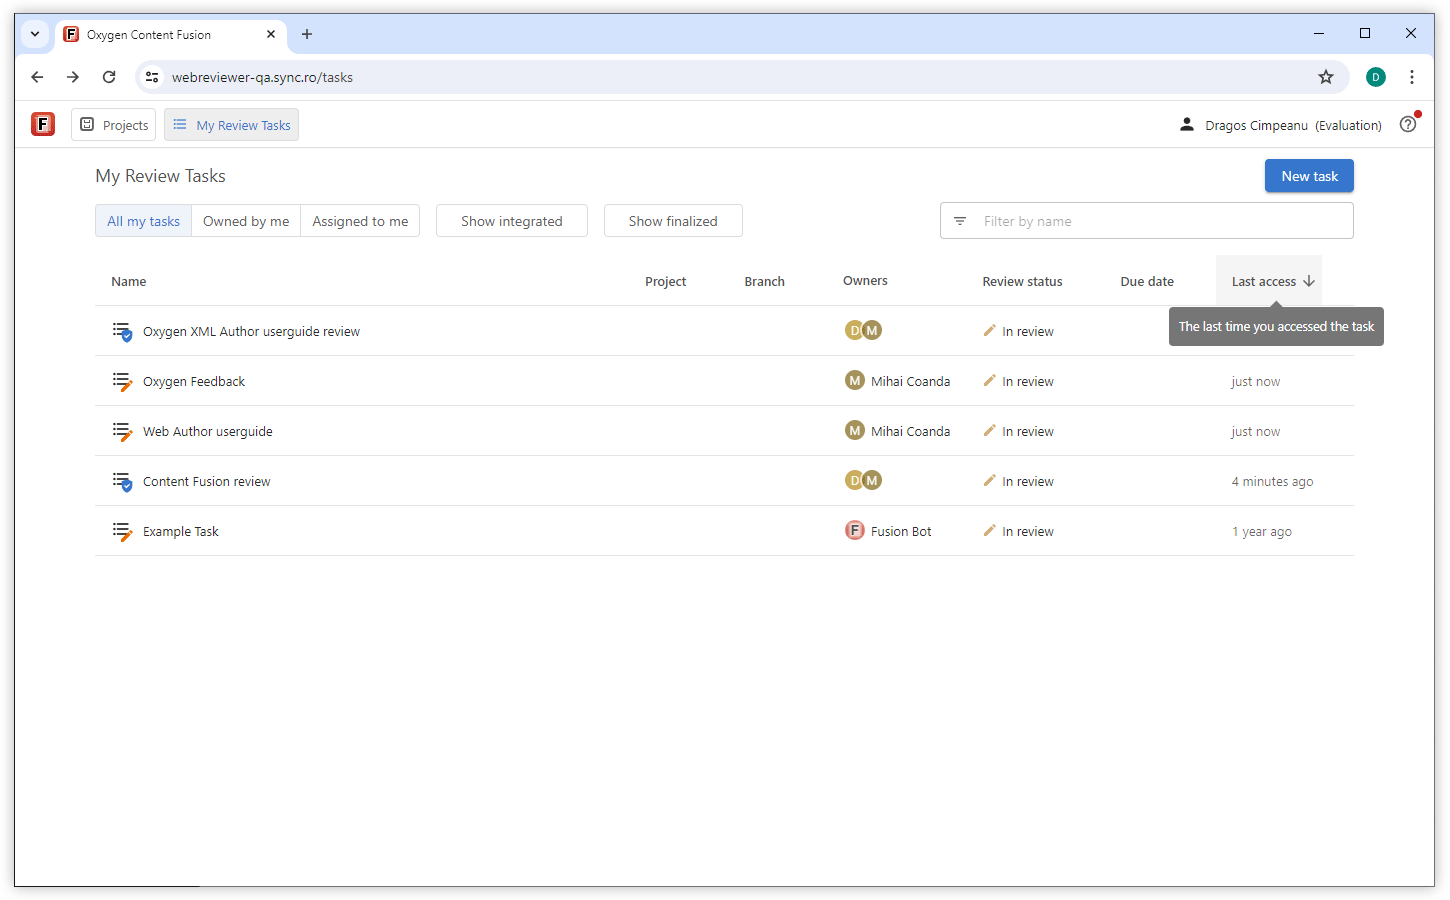Click the Owners column header
Screen dimensions: 1450x900
865,281
